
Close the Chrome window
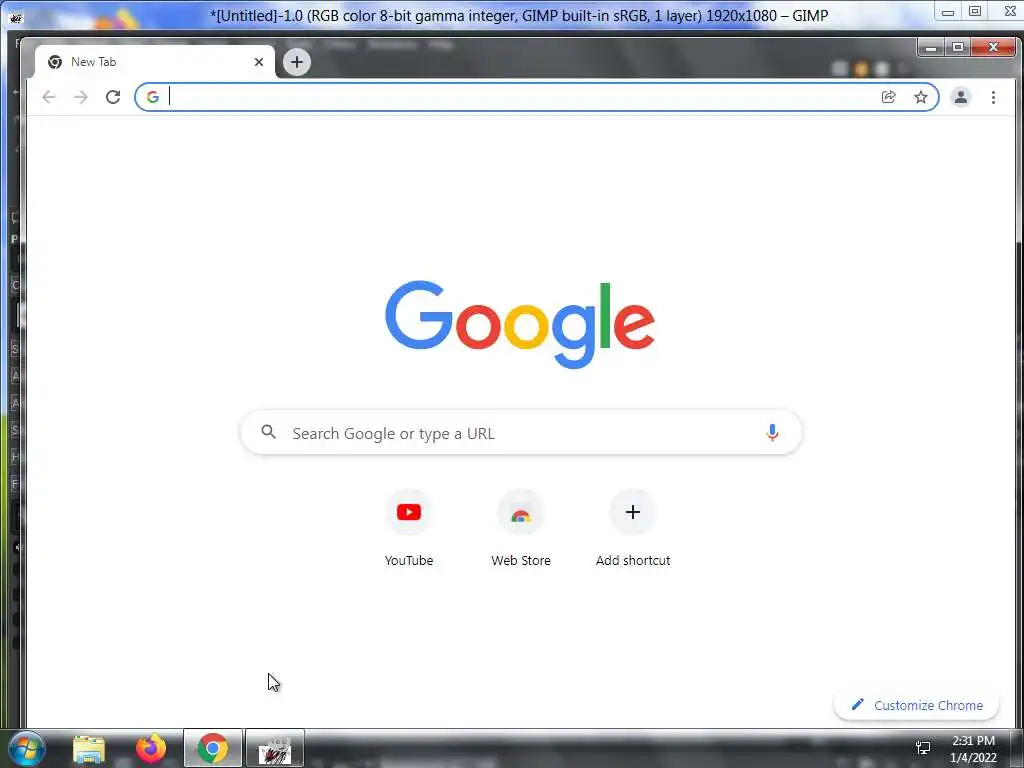993,47
